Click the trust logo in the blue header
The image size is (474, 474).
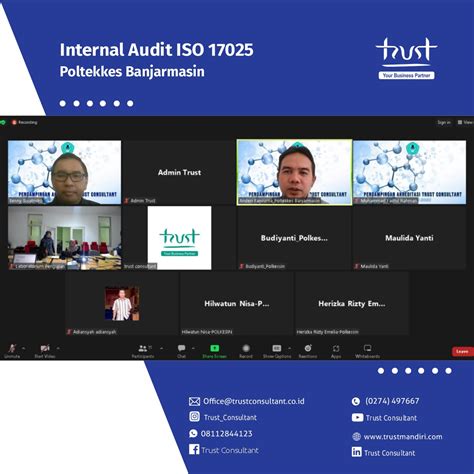[x=406, y=59]
